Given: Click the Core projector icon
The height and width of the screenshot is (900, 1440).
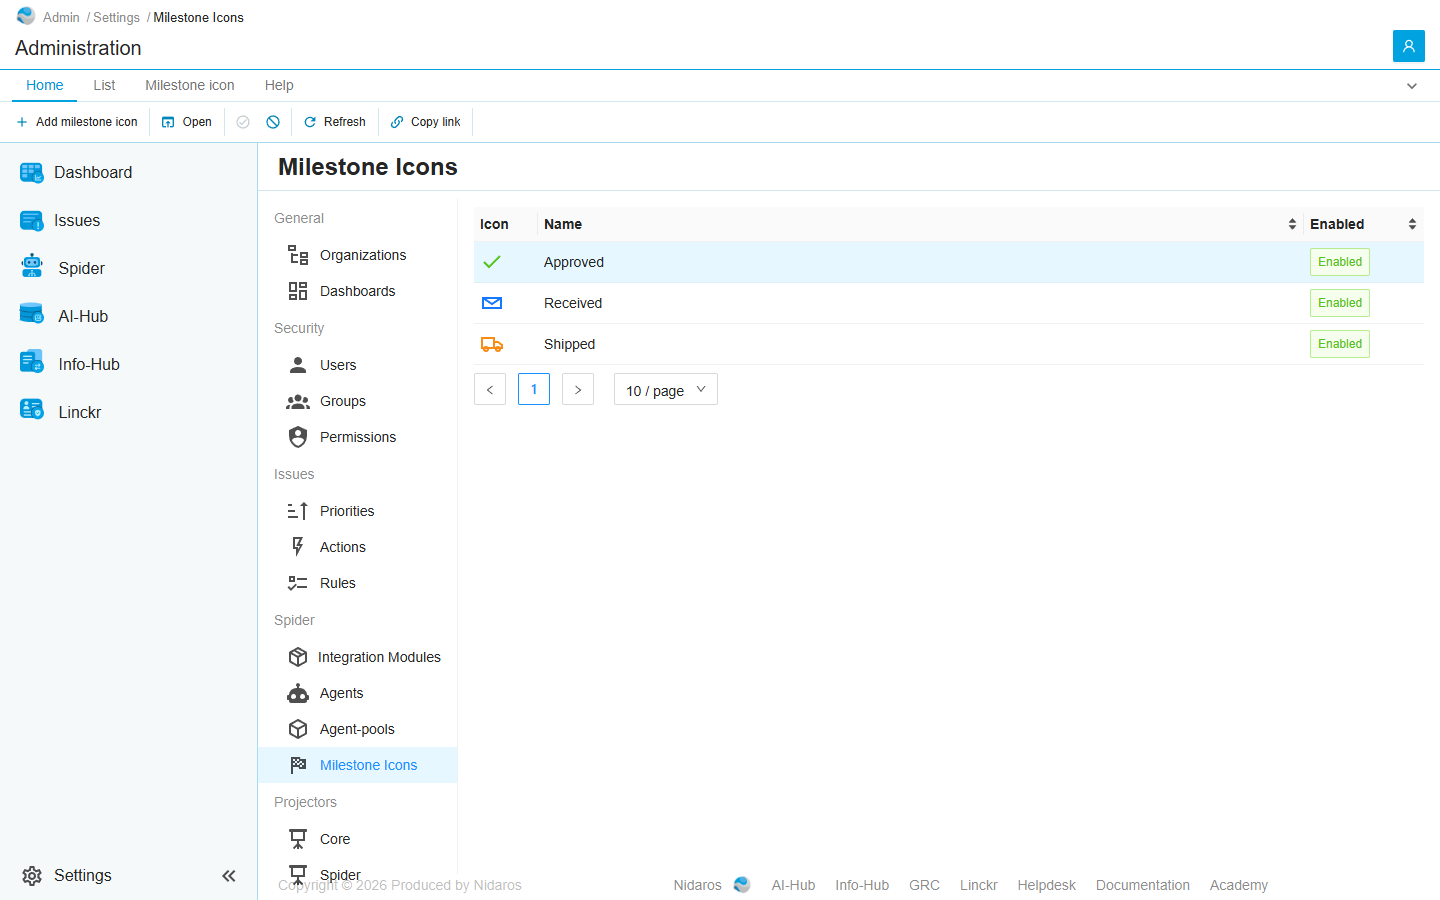Looking at the screenshot, I should [298, 839].
